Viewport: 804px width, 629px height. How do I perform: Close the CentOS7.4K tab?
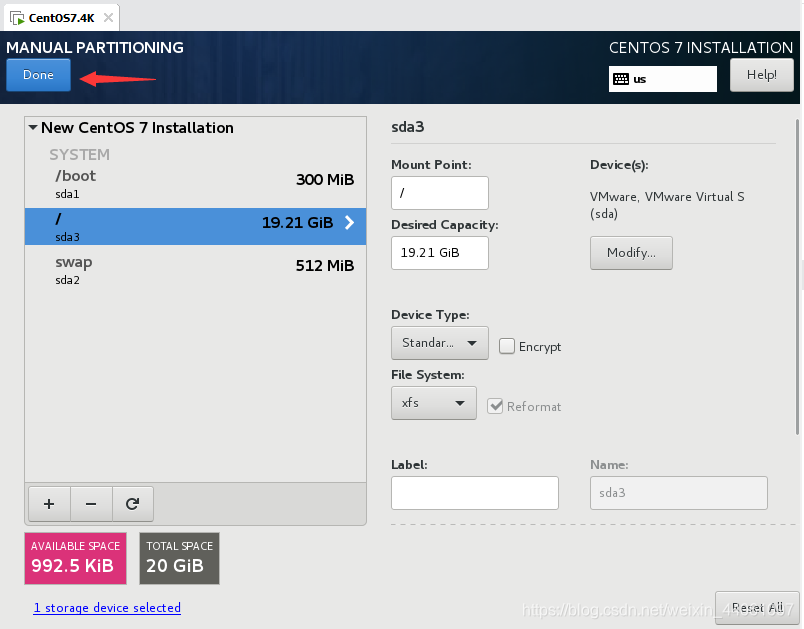[108, 18]
